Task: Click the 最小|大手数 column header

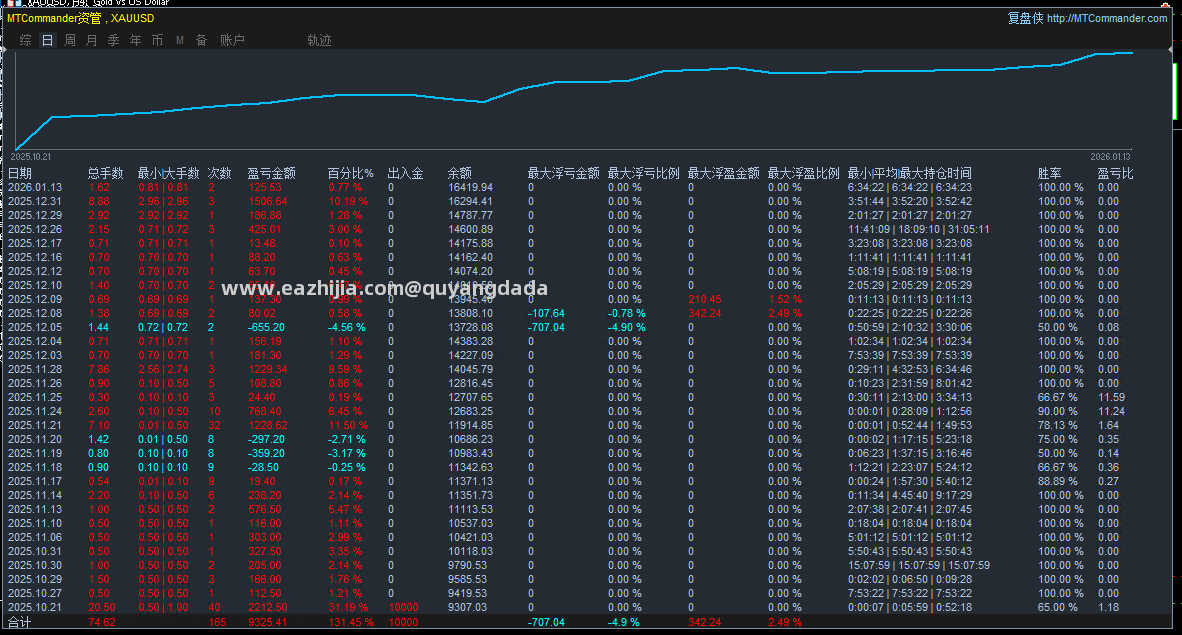Action: (168, 173)
